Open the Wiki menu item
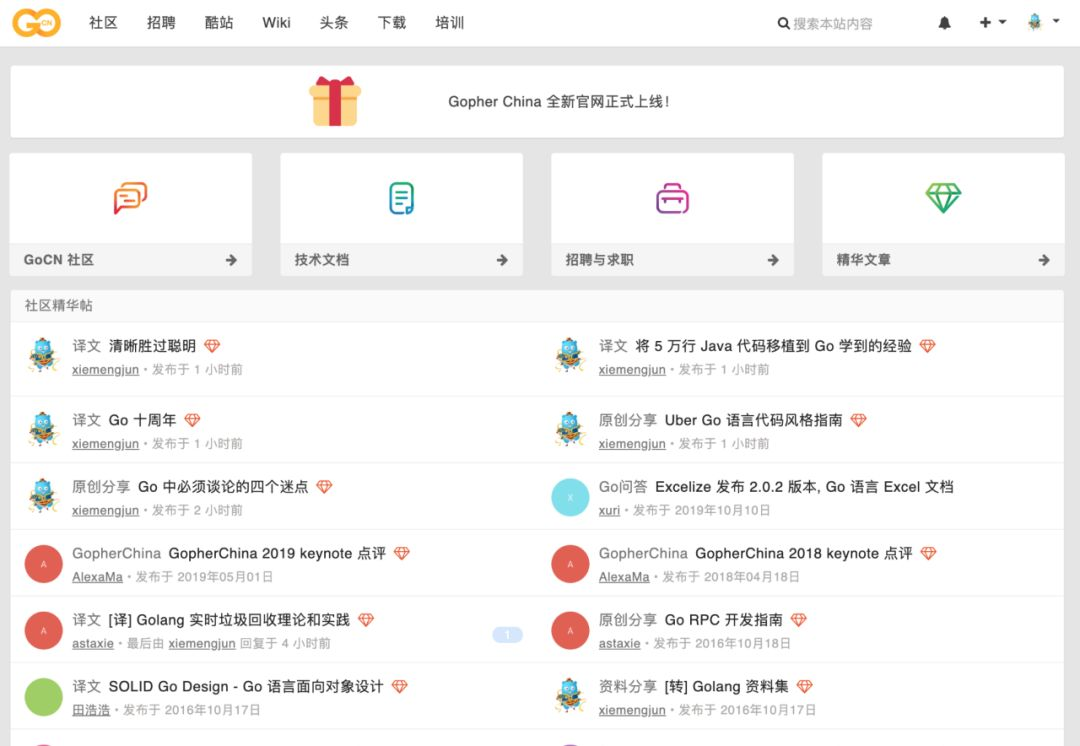The height and width of the screenshot is (746, 1080). coord(276,23)
